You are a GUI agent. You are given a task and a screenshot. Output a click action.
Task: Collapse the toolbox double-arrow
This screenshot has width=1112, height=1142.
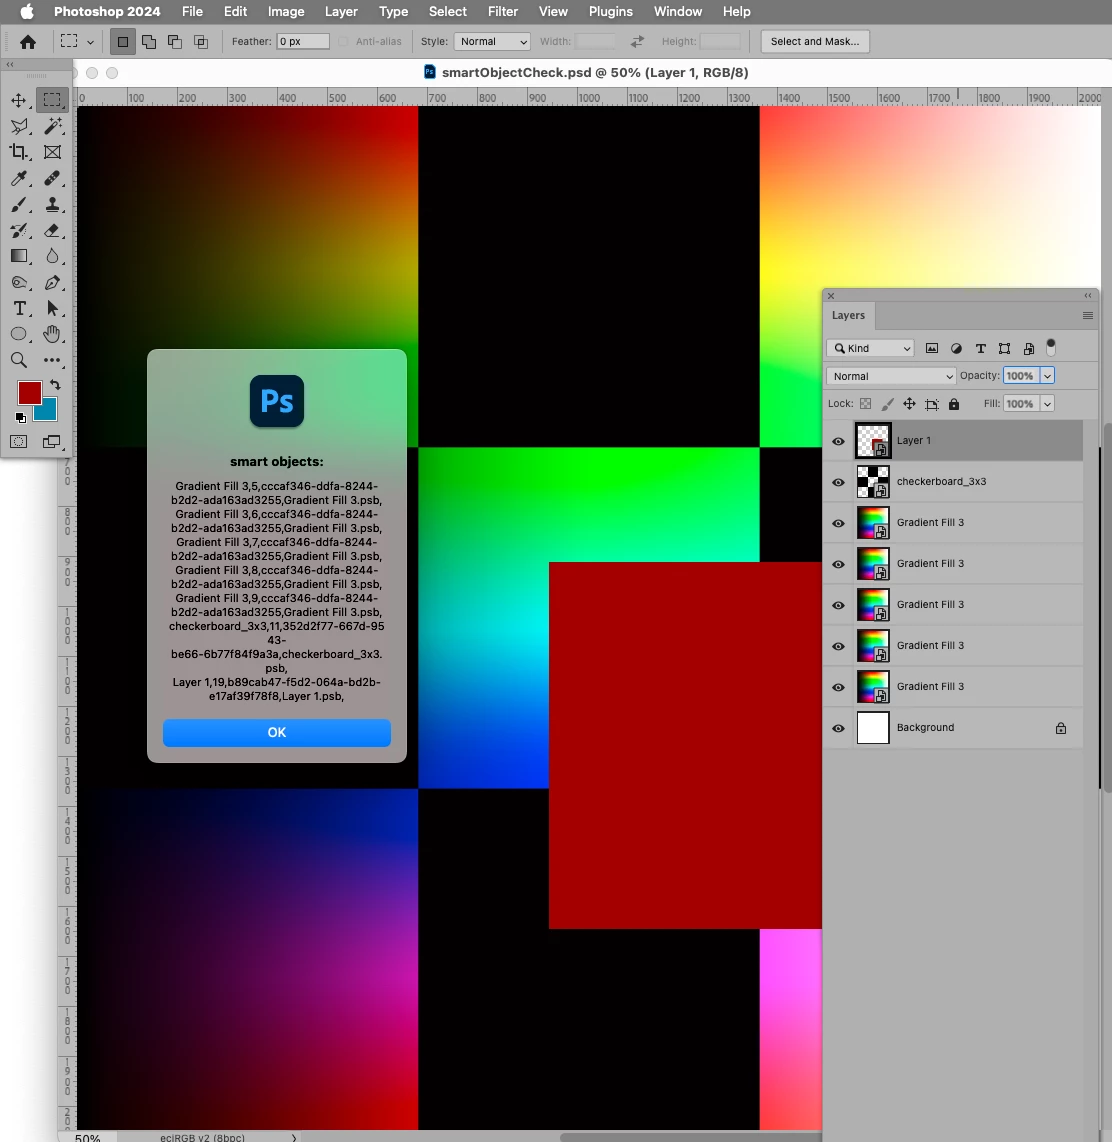10,65
